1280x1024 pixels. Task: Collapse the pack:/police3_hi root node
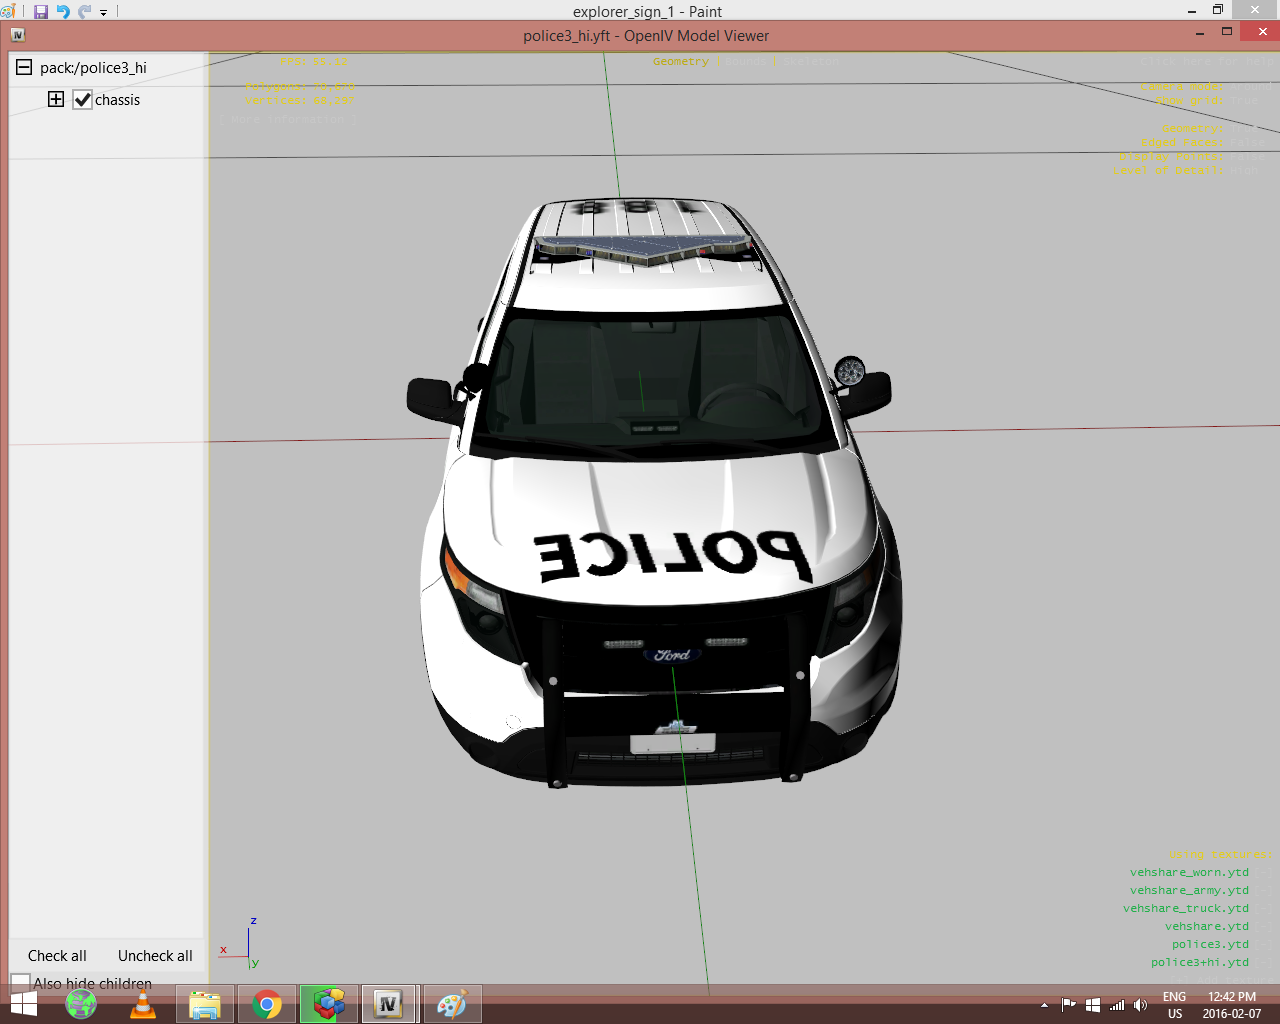click(24, 68)
